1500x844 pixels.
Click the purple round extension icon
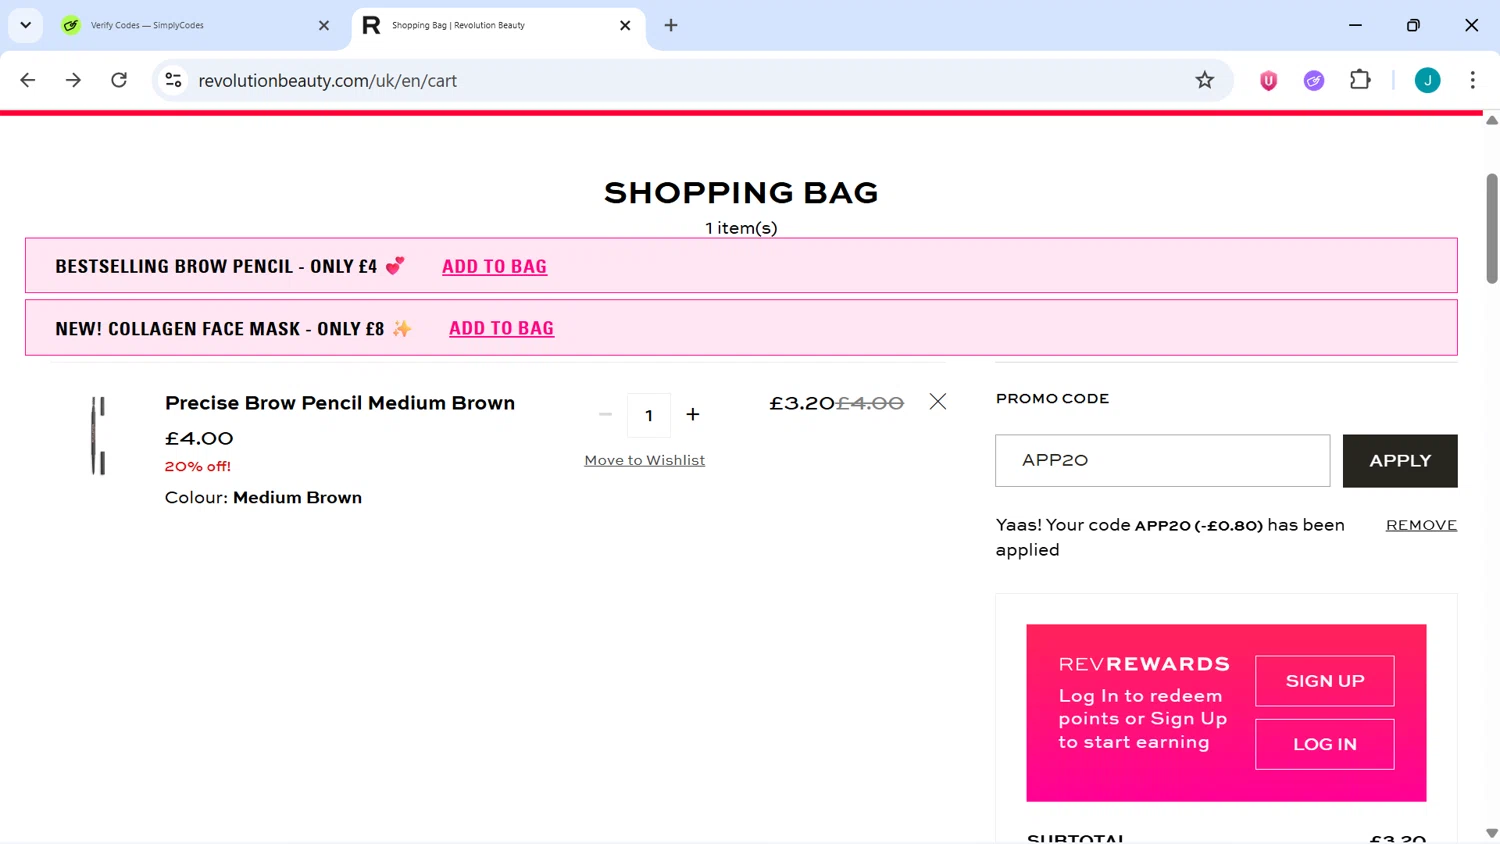pyautogui.click(x=1314, y=81)
